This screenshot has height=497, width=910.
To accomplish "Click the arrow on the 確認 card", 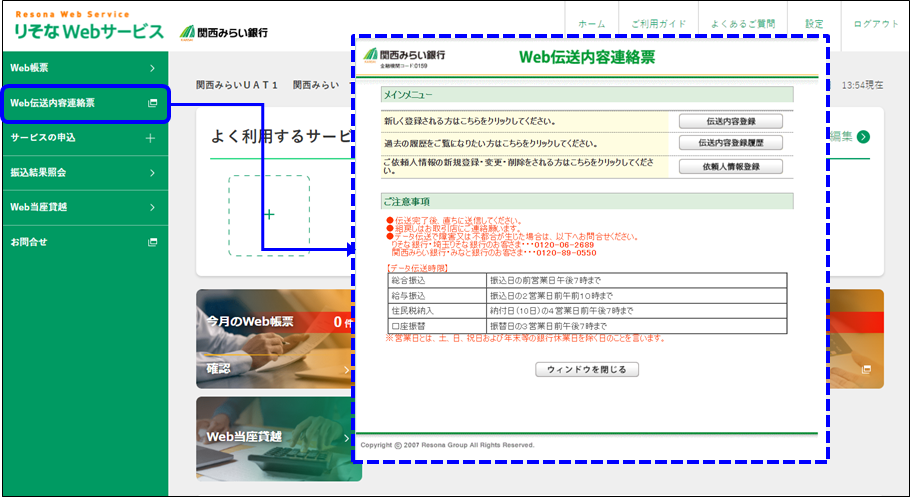I will [346, 370].
